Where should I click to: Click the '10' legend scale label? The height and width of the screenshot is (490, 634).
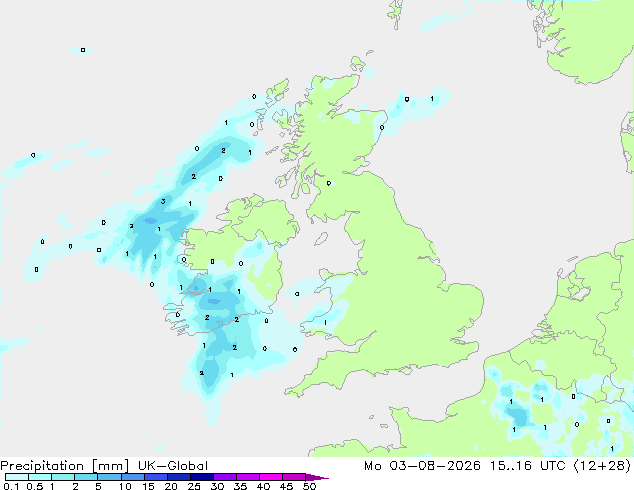click(125, 486)
